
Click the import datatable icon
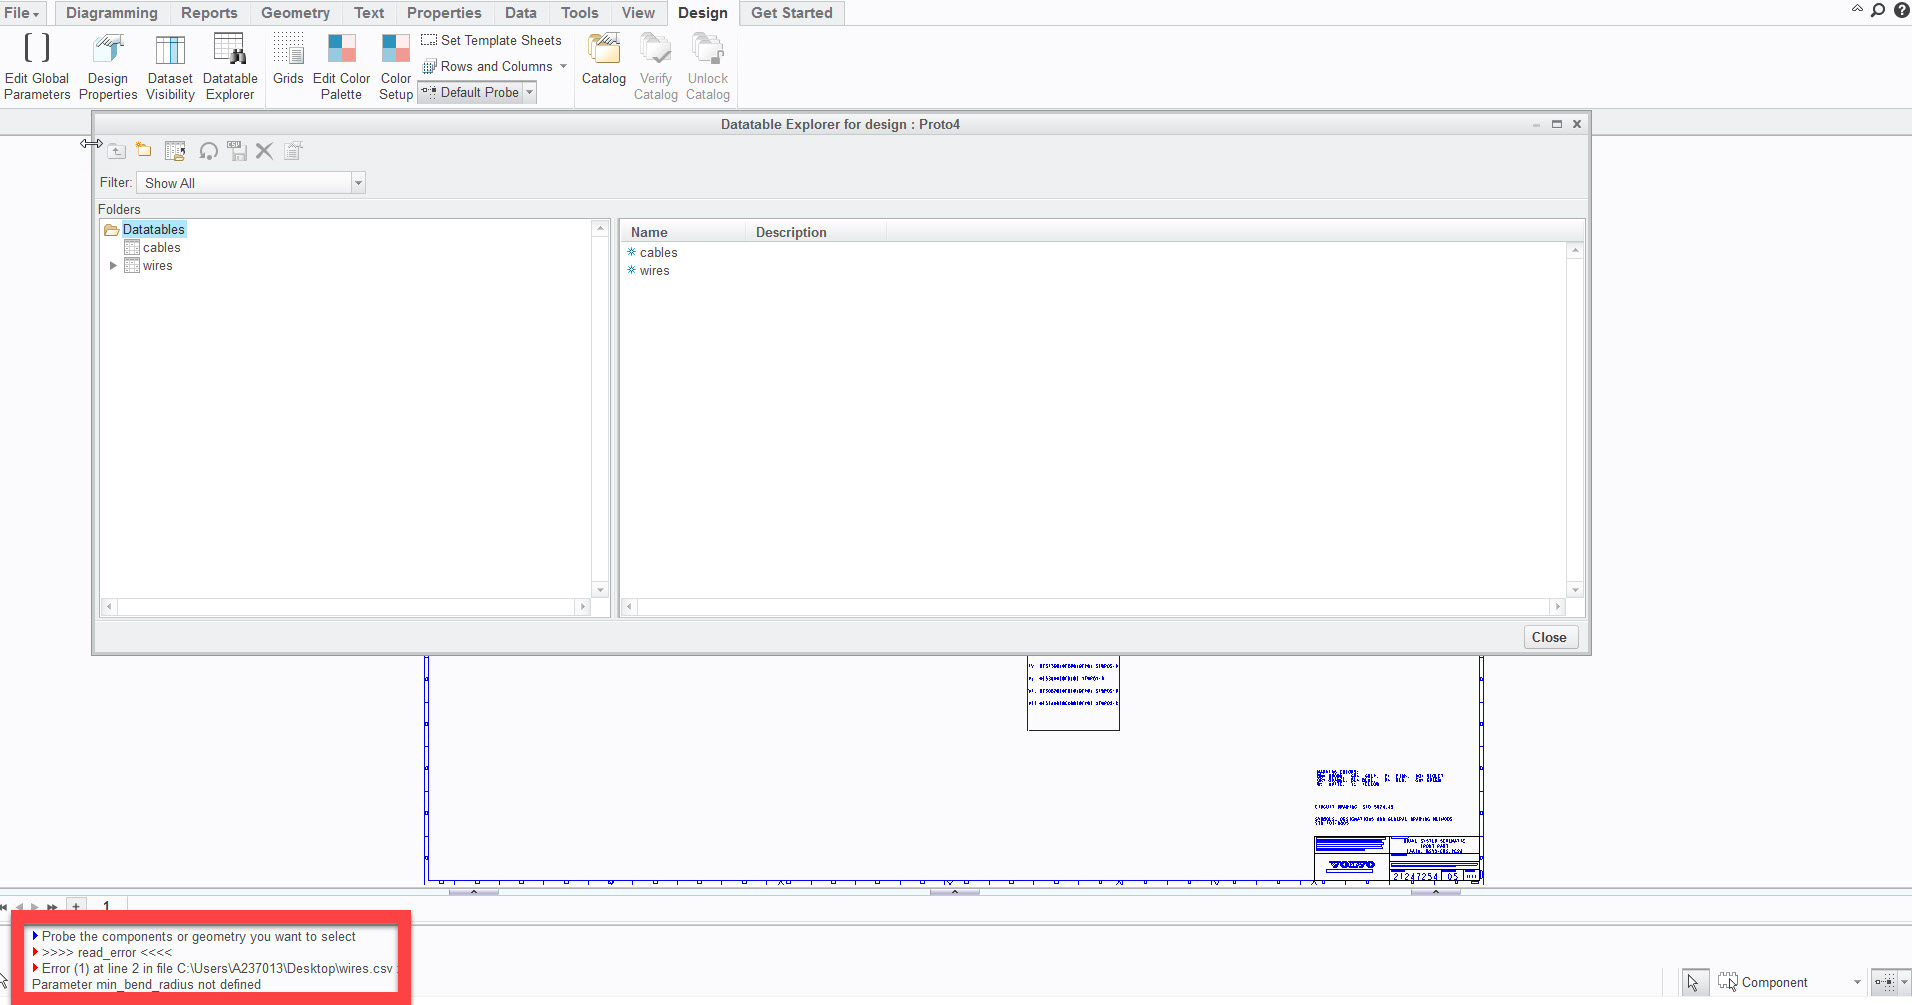tap(175, 151)
